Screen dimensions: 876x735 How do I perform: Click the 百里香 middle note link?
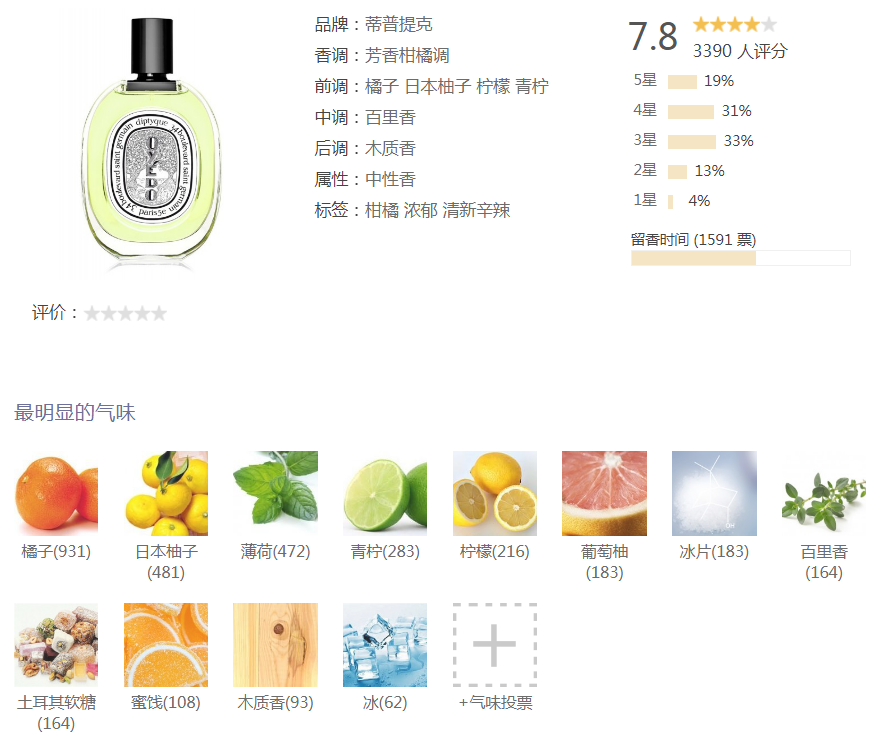(390, 117)
